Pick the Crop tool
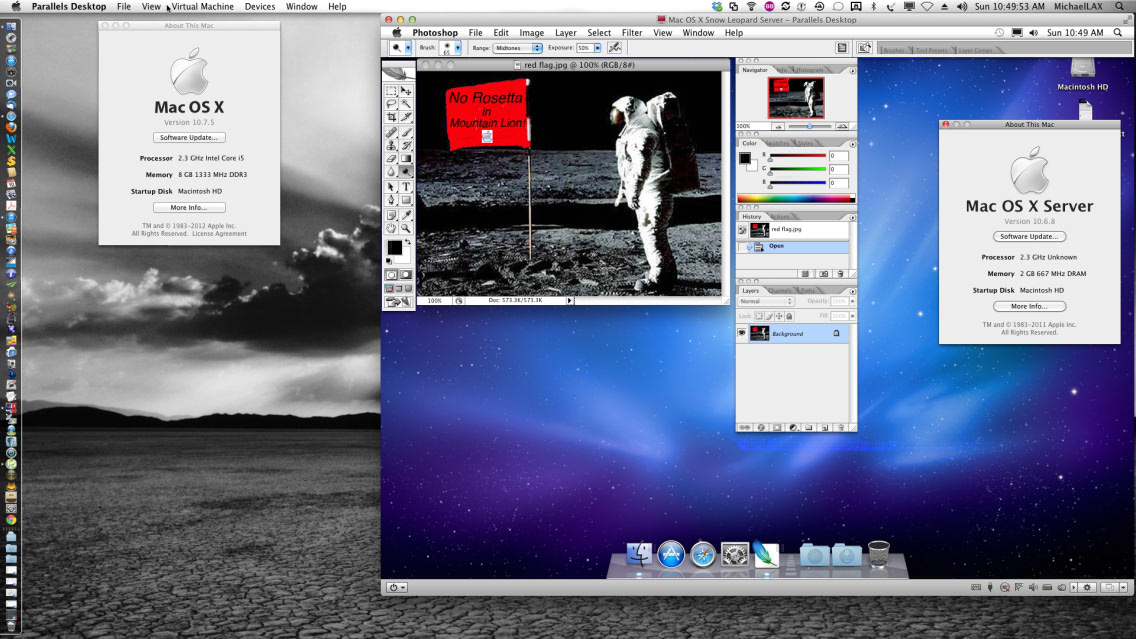Viewport: 1136px width, 639px height. (392, 117)
